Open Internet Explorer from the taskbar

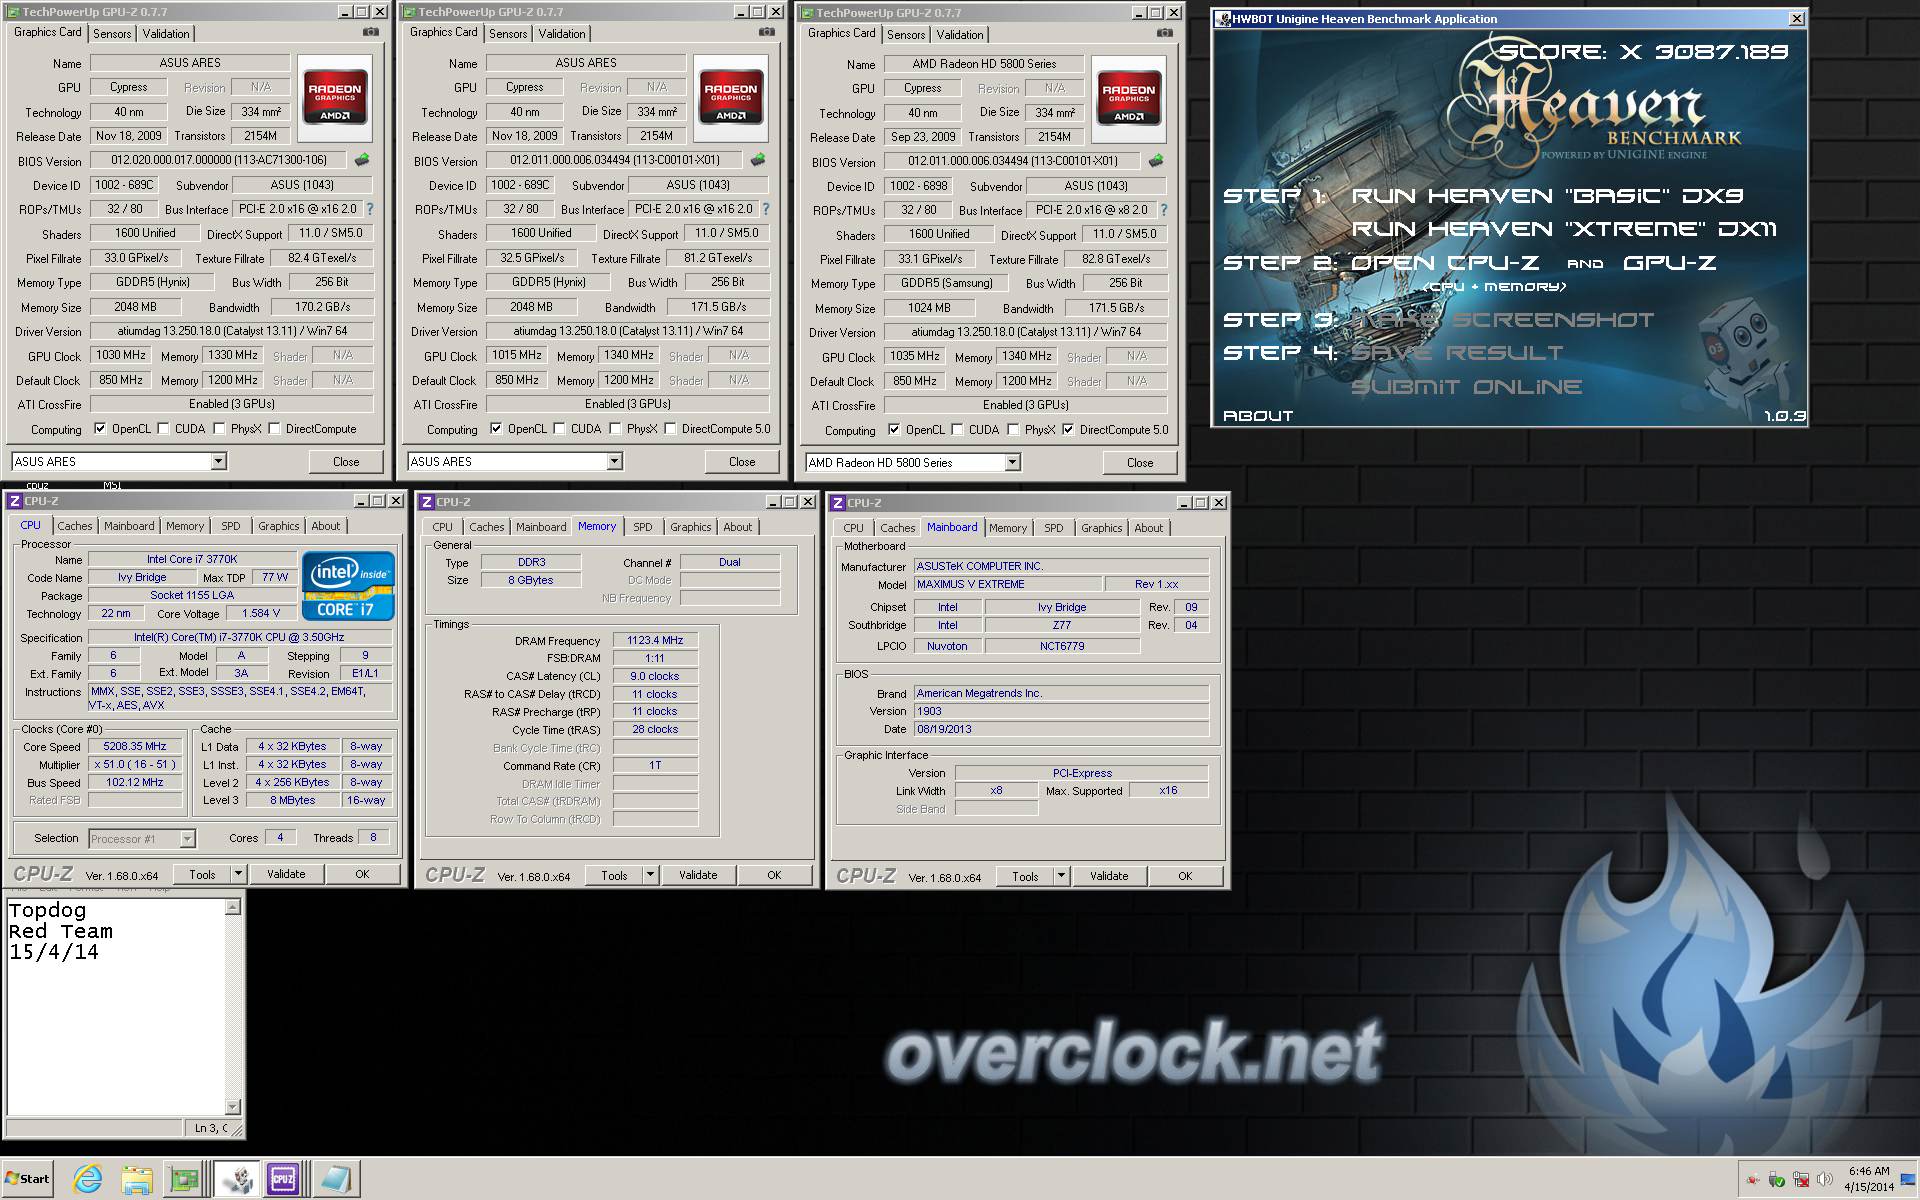[x=88, y=1180]
